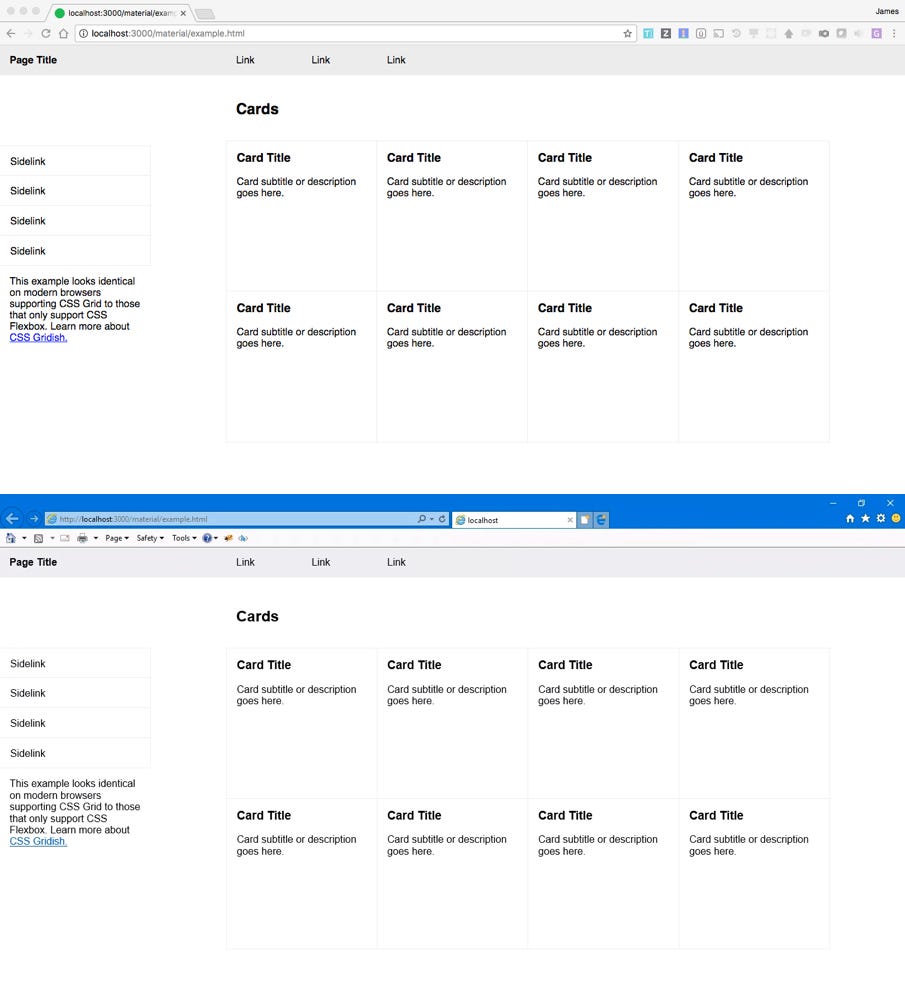
Task: Click the IE Home icon near window controls
Action: (x=850, y=519)
